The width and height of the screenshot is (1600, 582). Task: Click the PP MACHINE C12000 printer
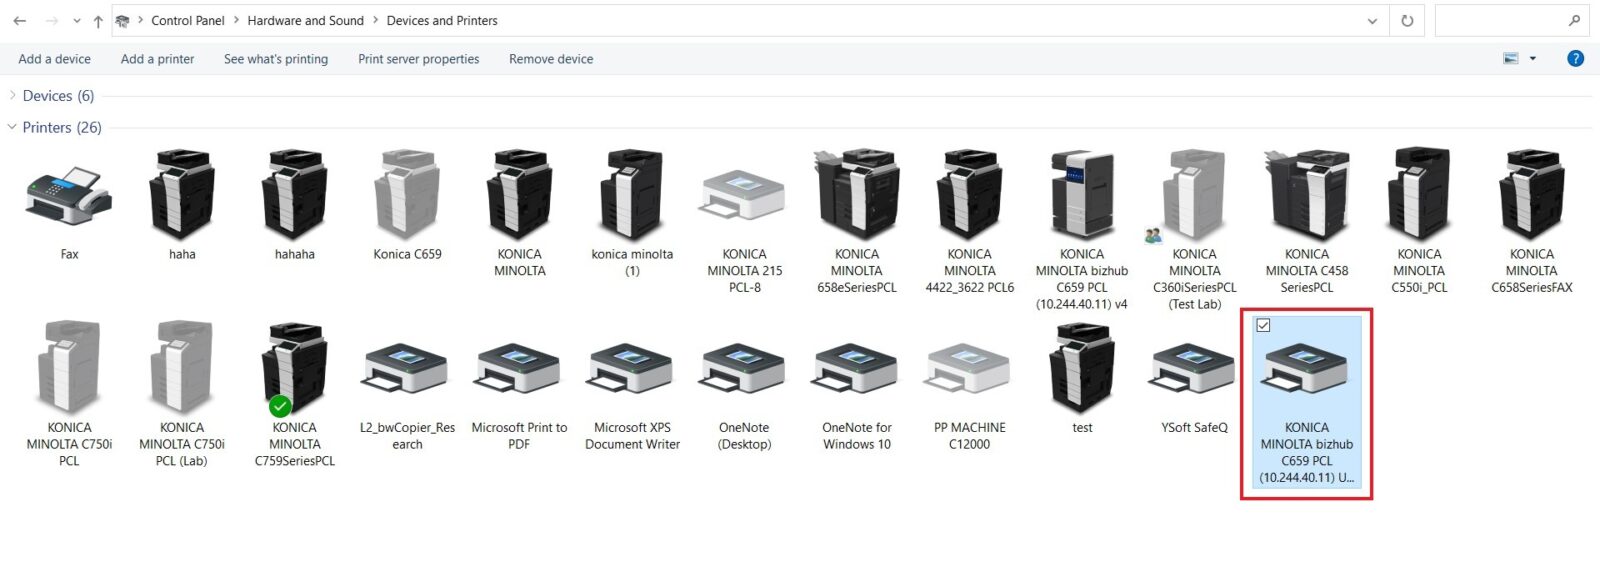click(969, 370)
